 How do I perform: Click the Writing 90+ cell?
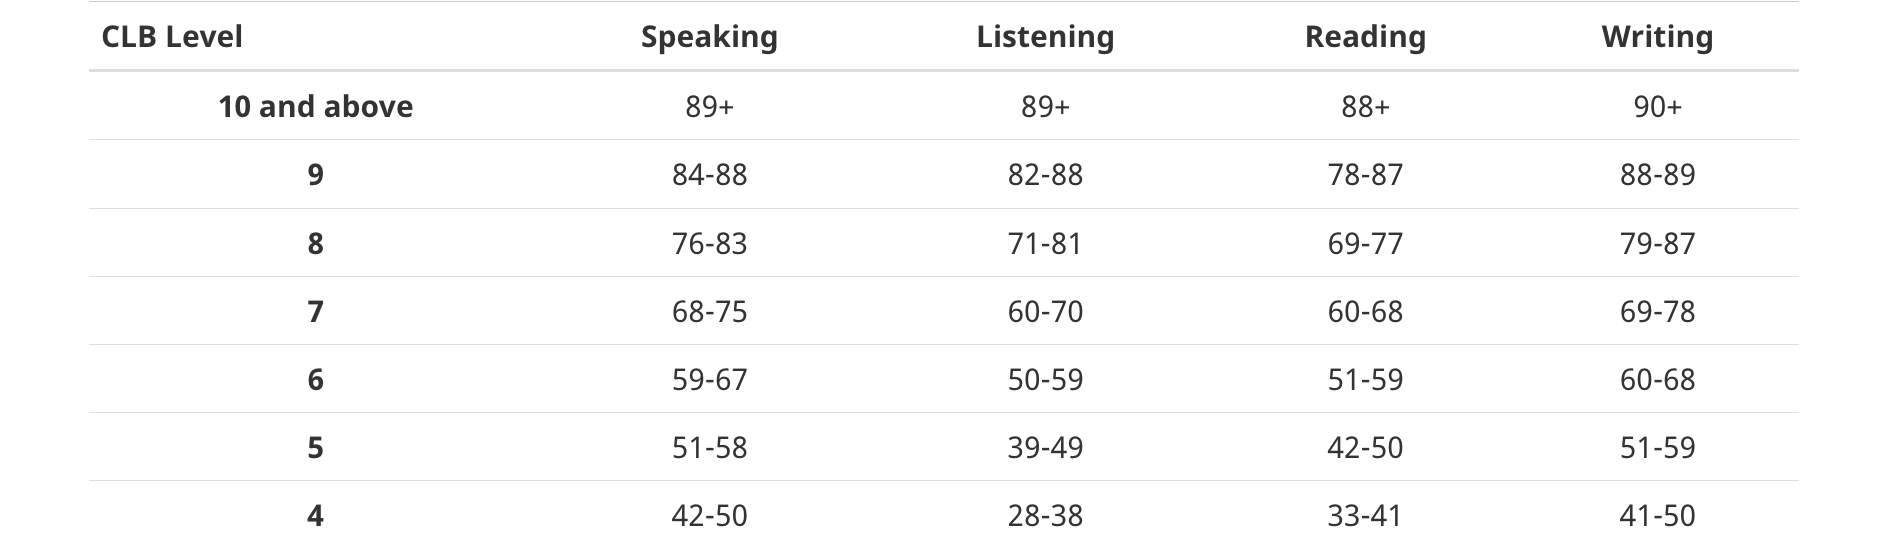click(1657, 106)
